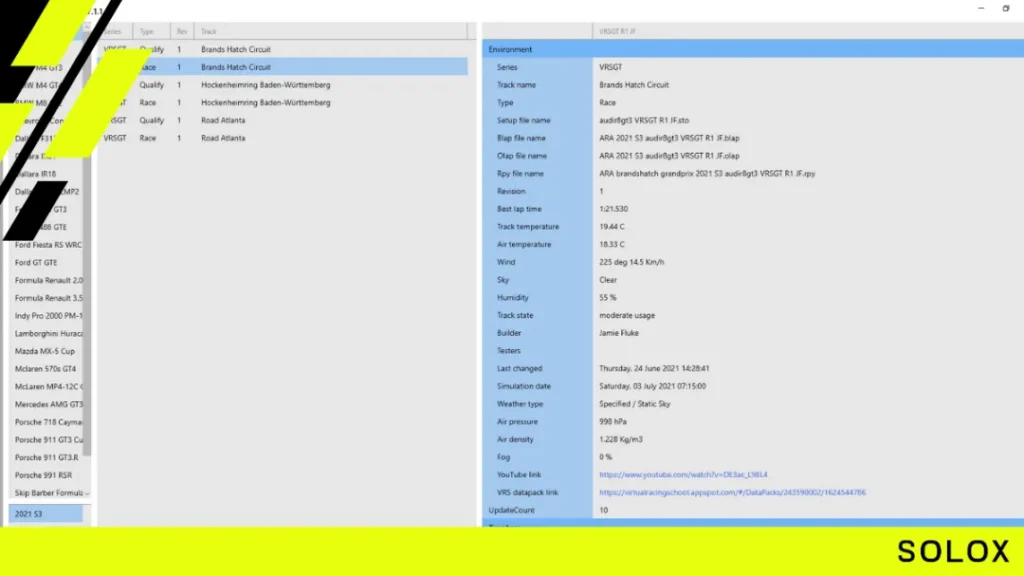Screen dimensions: 1024x576
Task: Choose Dallara IR18 in car list
Action: [x=36, y=174]
